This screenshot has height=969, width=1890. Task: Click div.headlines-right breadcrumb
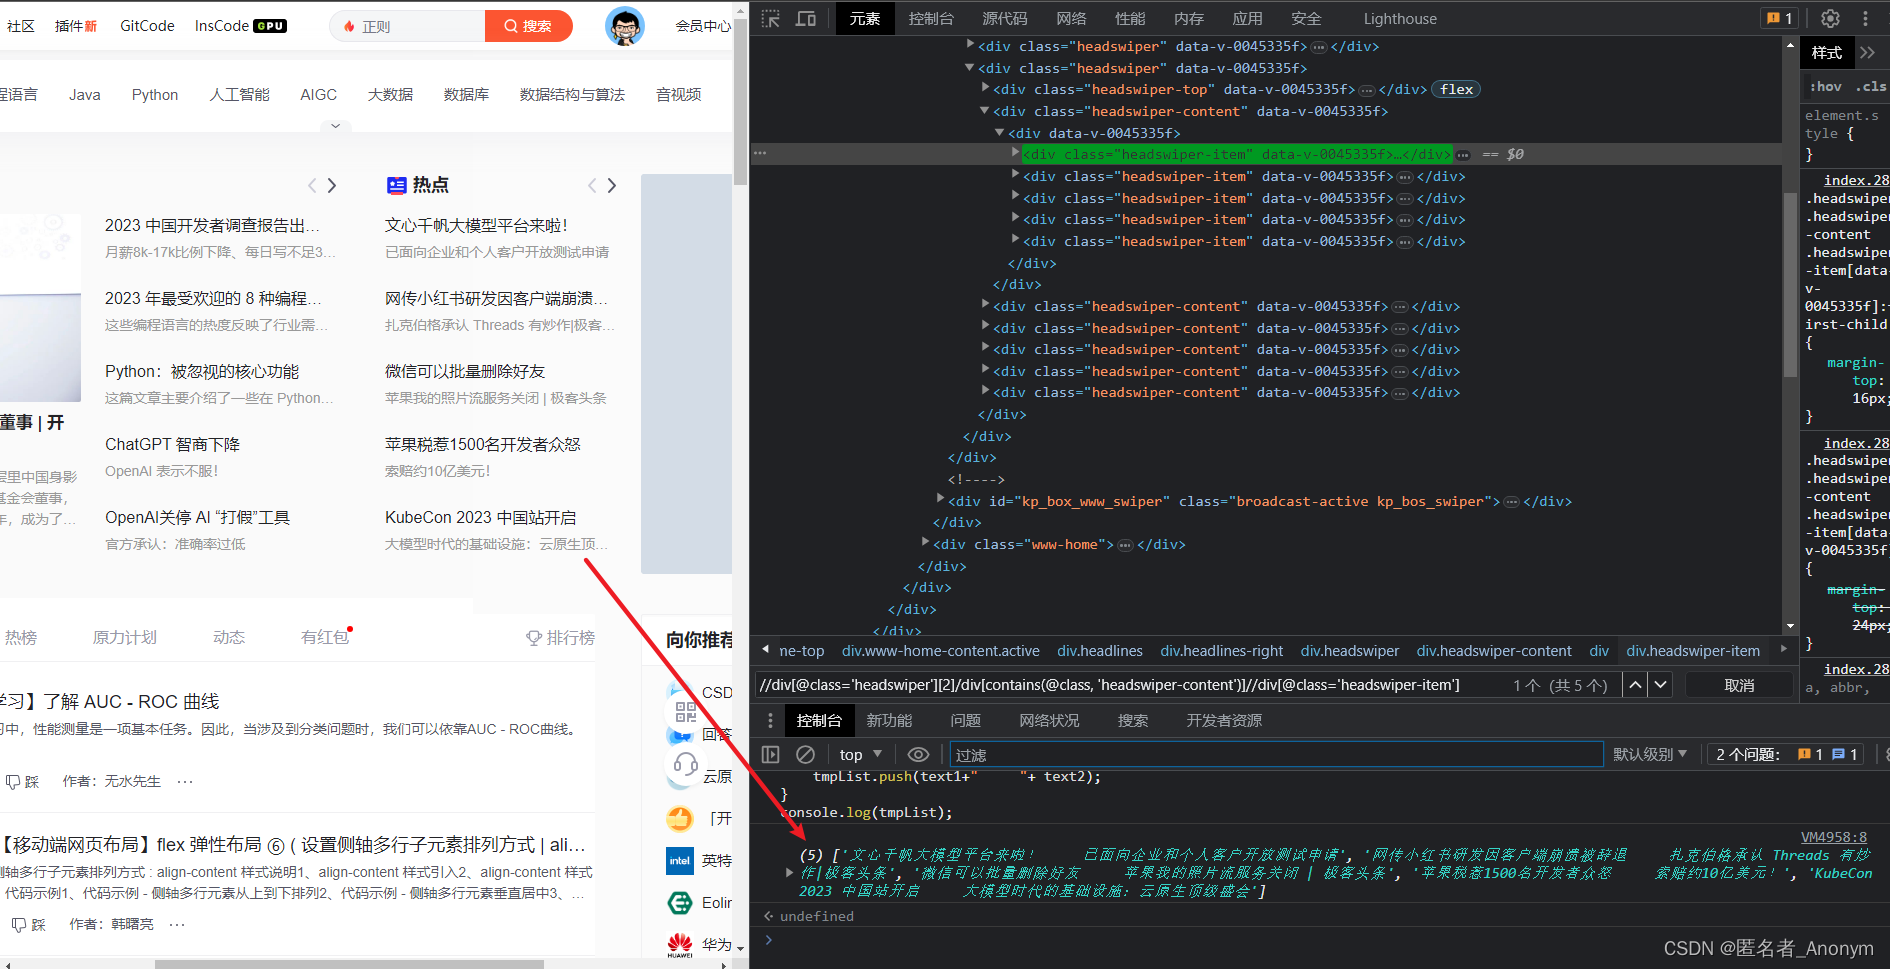pyautogui.click(x=1221, y=651)
